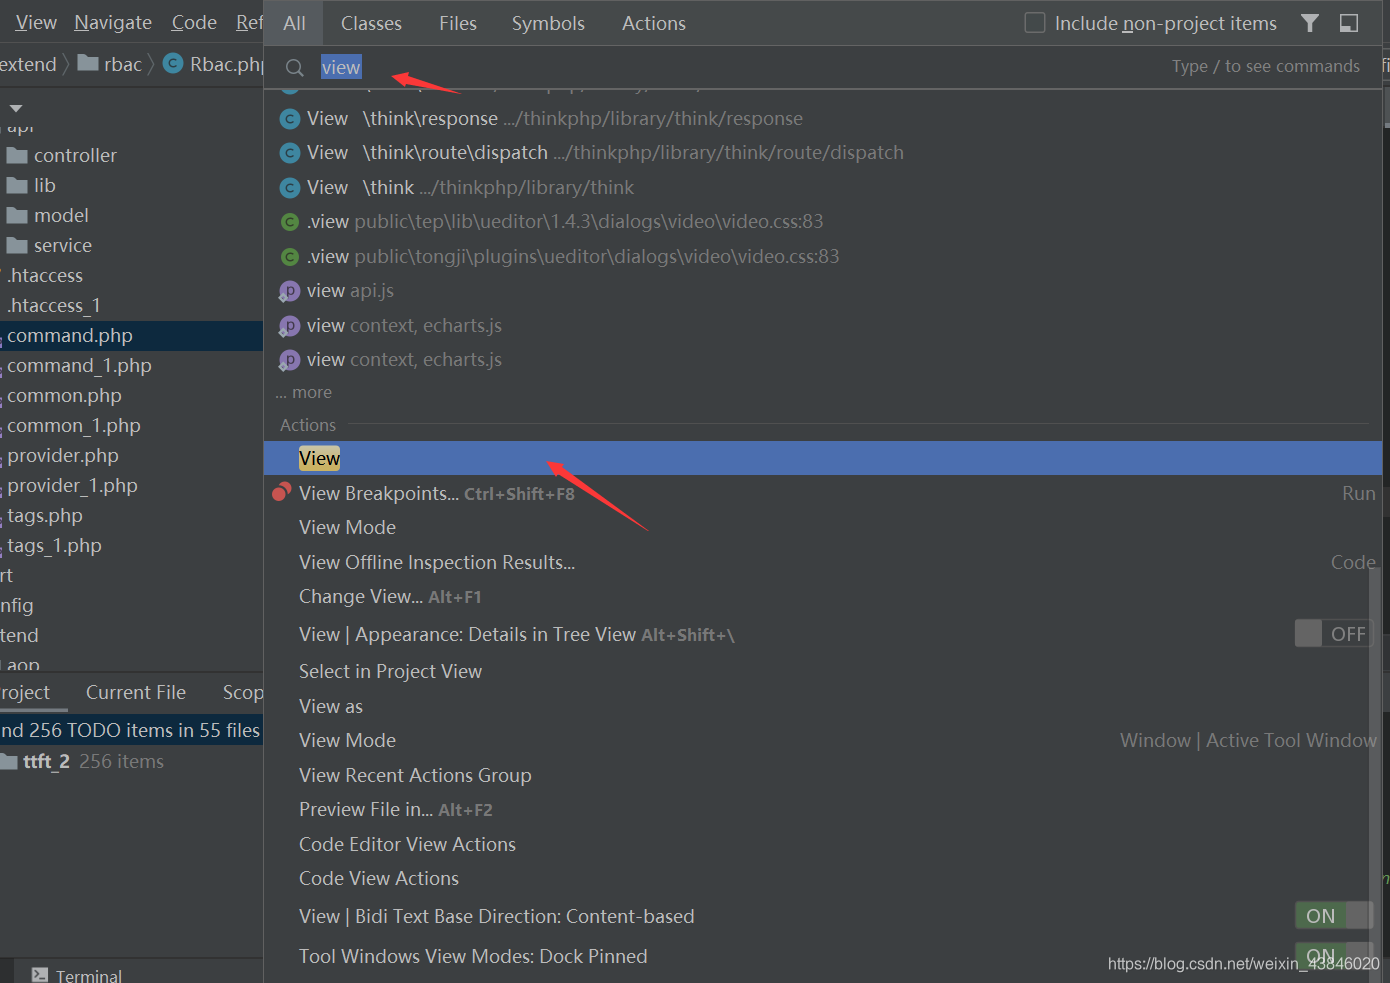The height and width of the screenshot is (983, 1390).
Task: Click the Rbac.php class icon in breadcrumb
Action: point(173,63)
